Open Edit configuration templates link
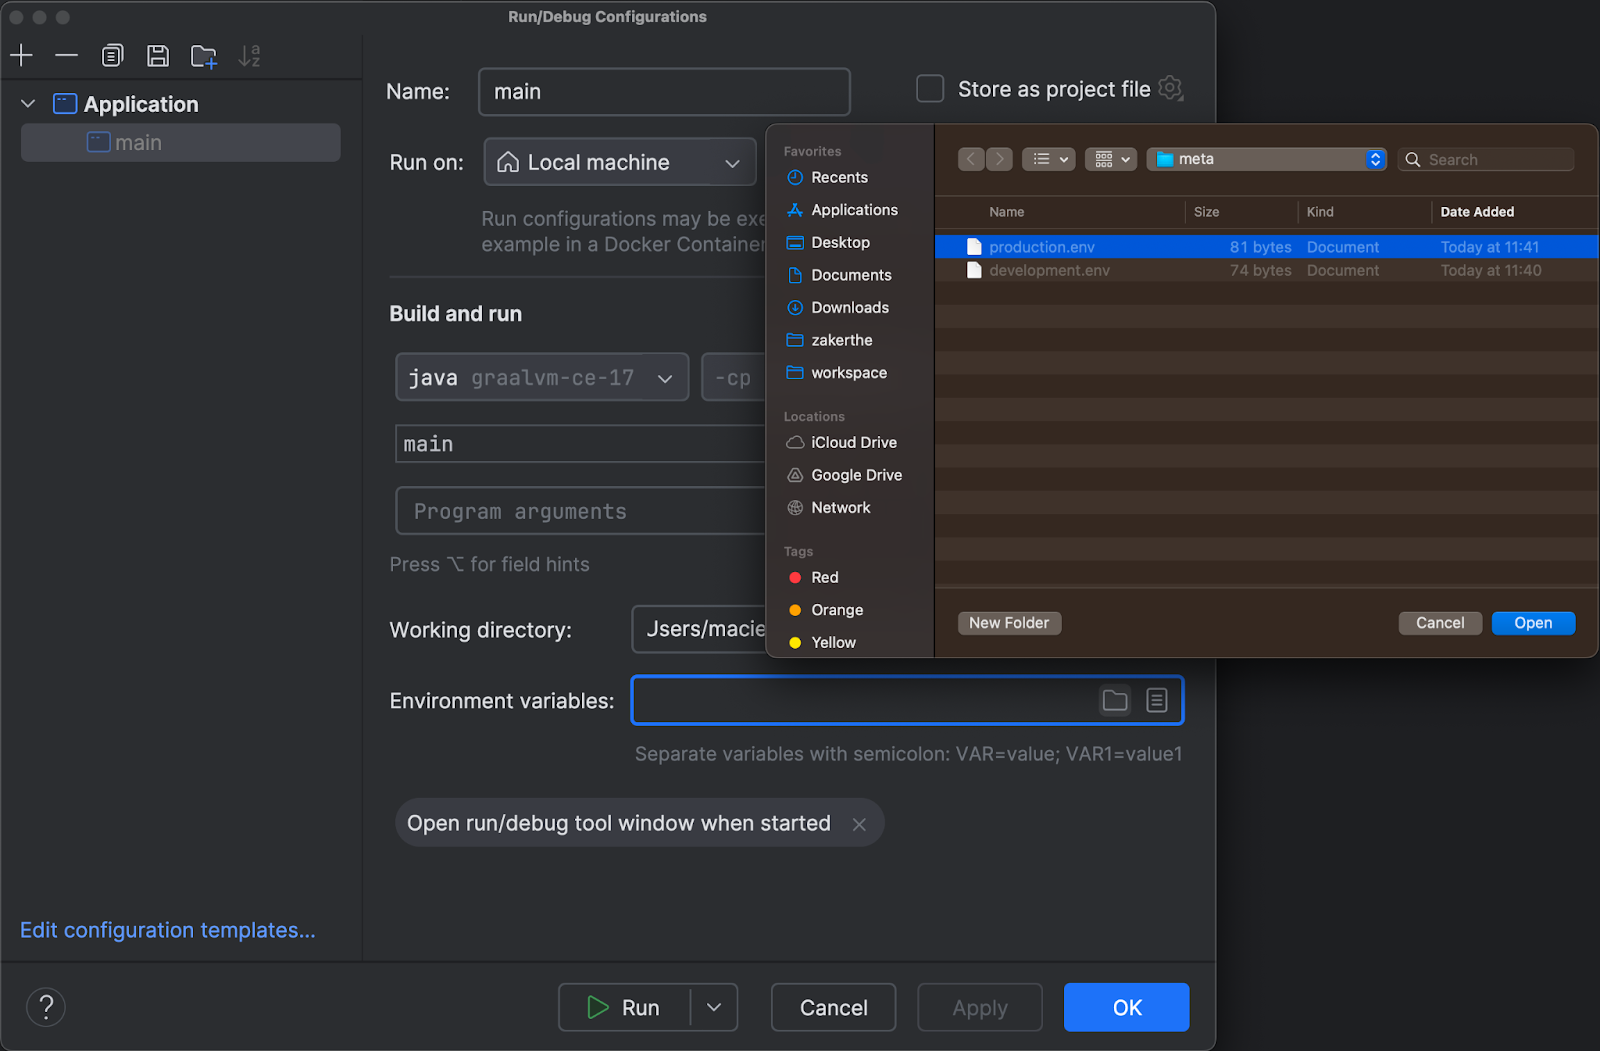This screenshot has height=1051, width=1600. click(x=168, y=930)
